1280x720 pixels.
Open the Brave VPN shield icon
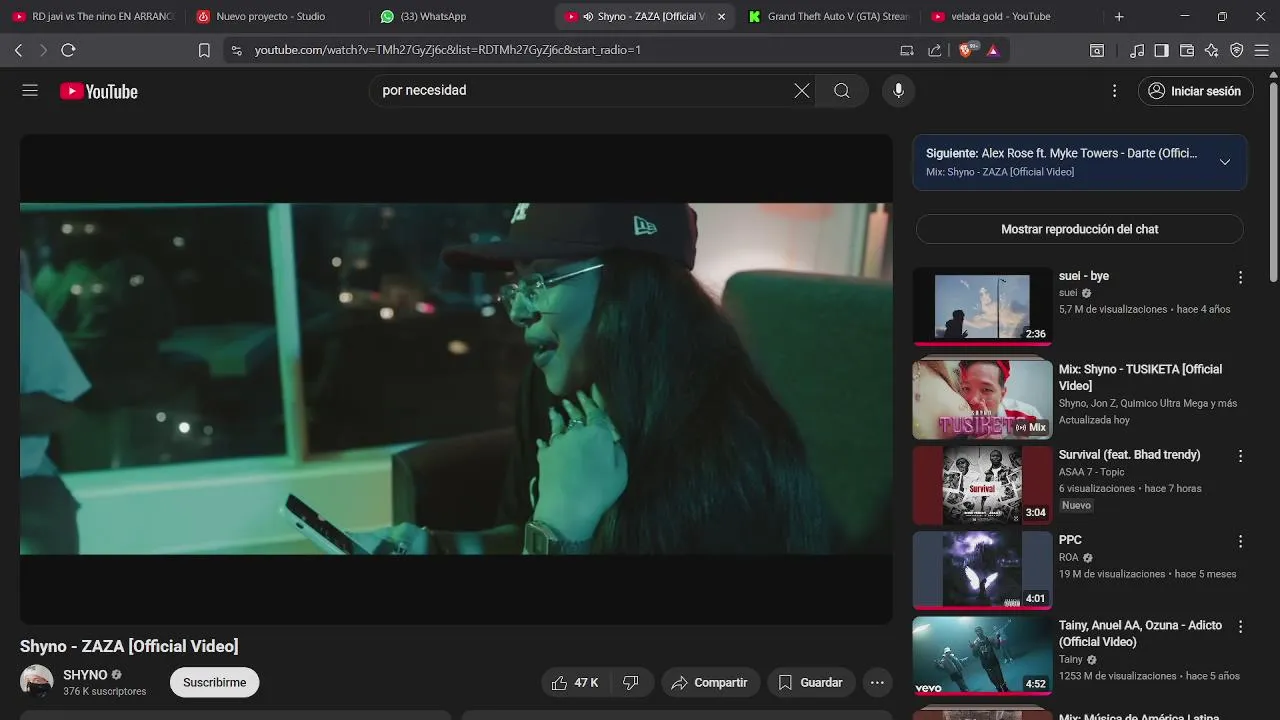click(1237, 50)
